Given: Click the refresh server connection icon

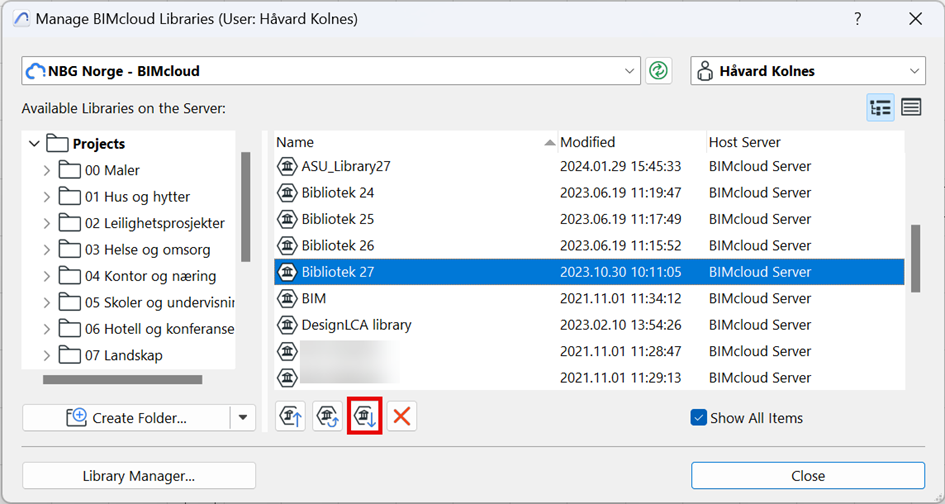Looking at the screenshot, I should [658, 71].
